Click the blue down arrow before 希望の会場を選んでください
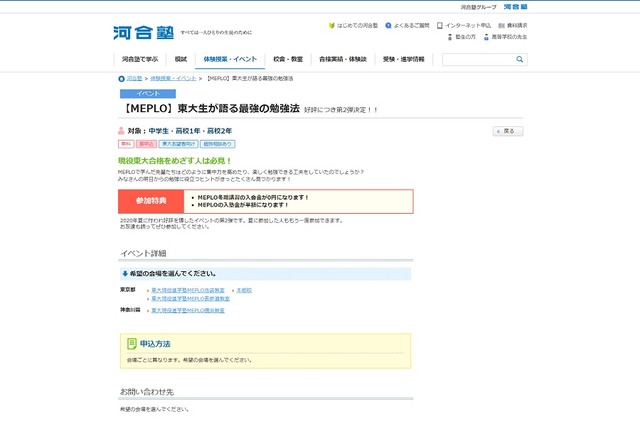 coord(125,274)
